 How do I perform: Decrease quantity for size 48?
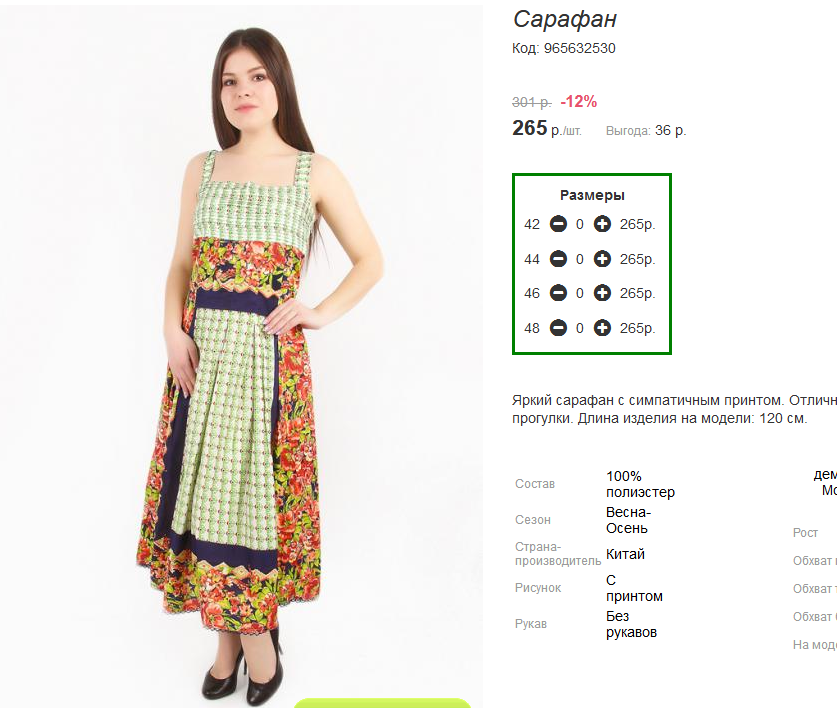click(558, 328)
